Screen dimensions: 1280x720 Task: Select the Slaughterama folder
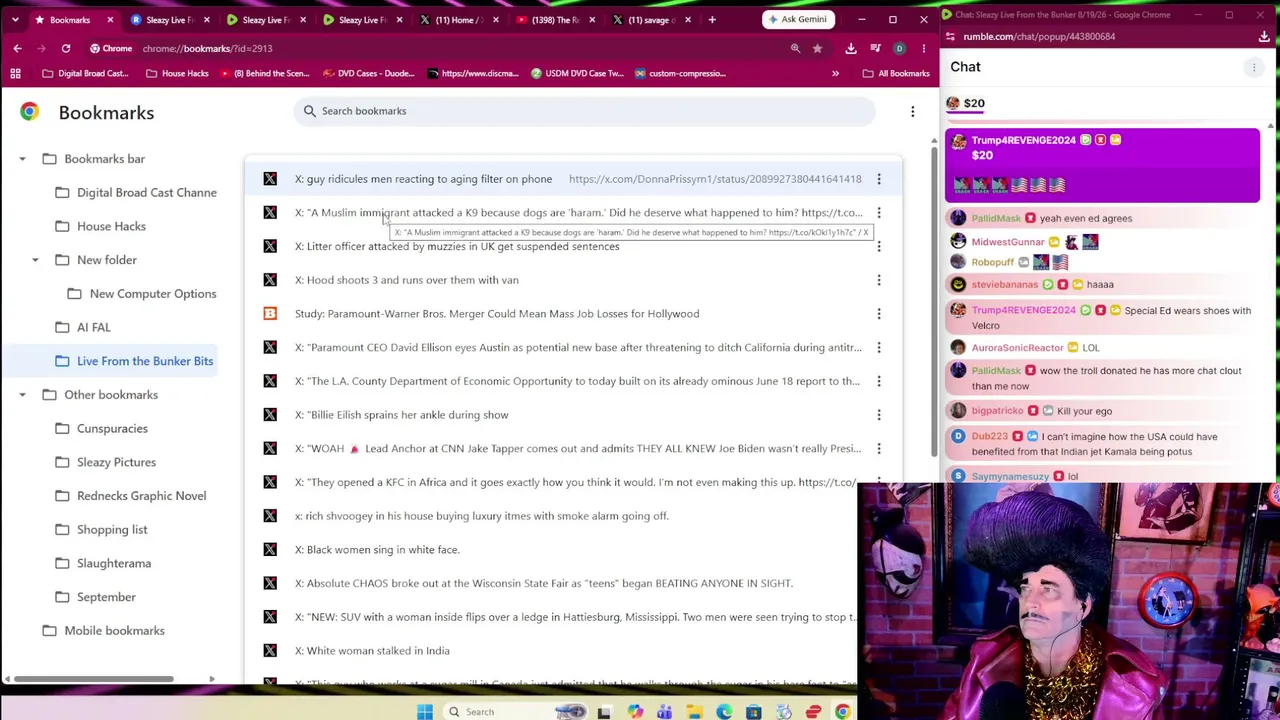[x=104, y=563]
